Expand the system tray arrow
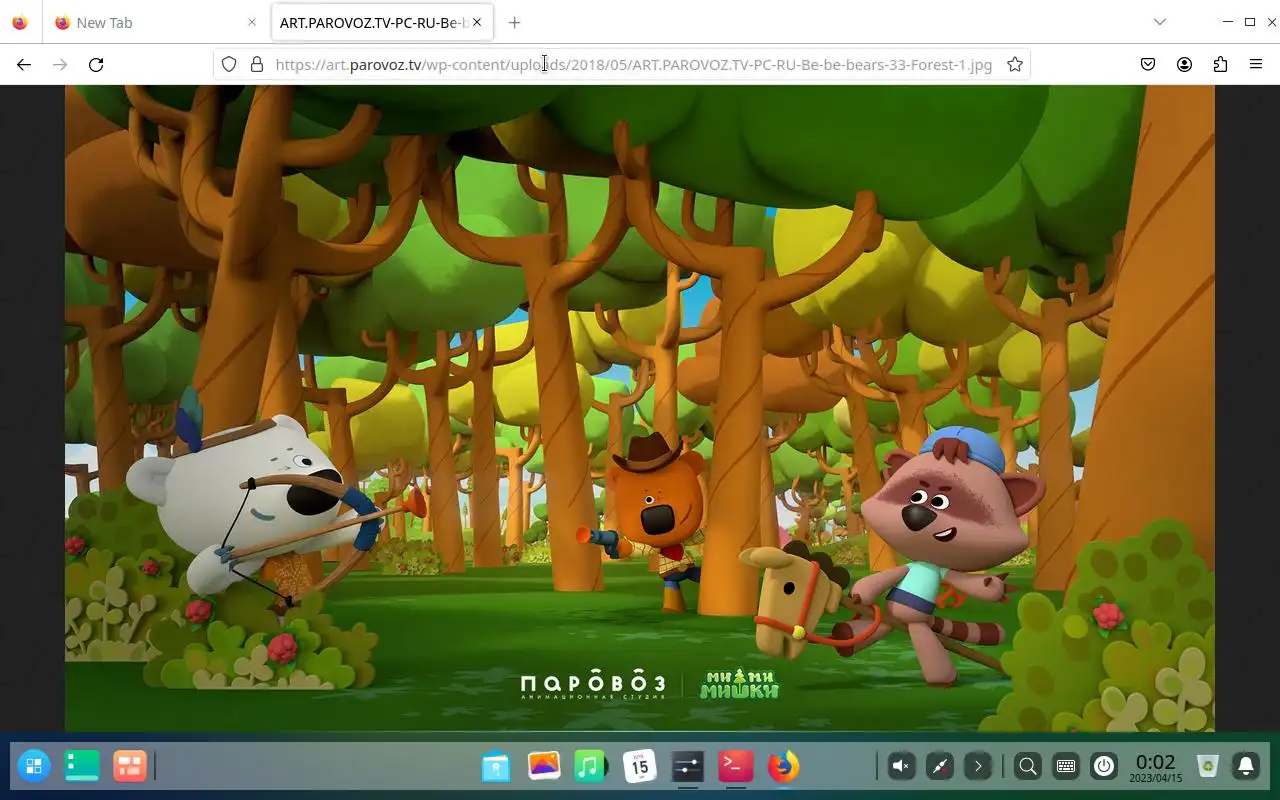This screenshot has height=800, width=1280. (x=978, y=767)
